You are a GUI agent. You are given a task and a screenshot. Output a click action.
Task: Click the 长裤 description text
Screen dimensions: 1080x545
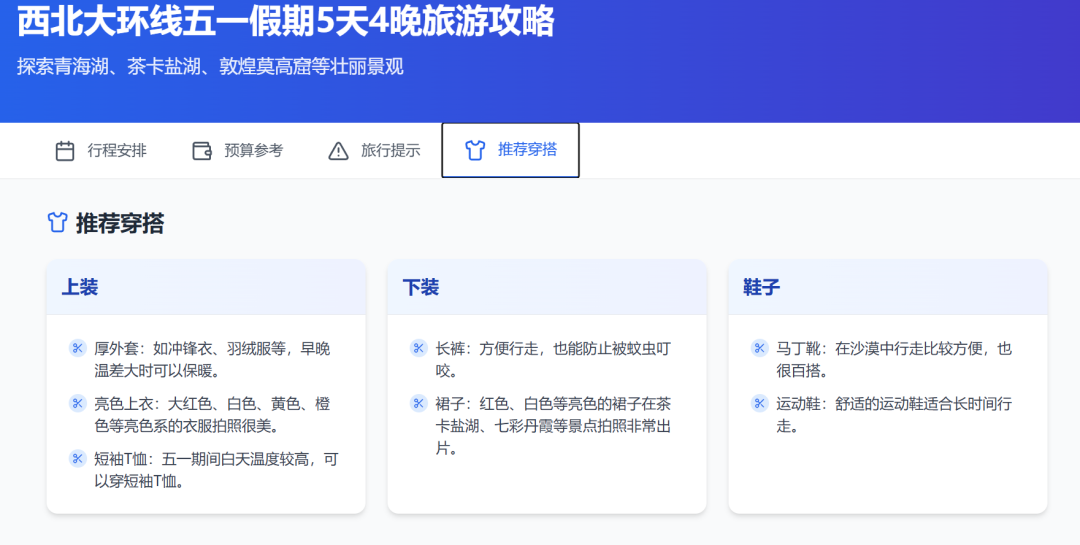[x=553, y=360]
